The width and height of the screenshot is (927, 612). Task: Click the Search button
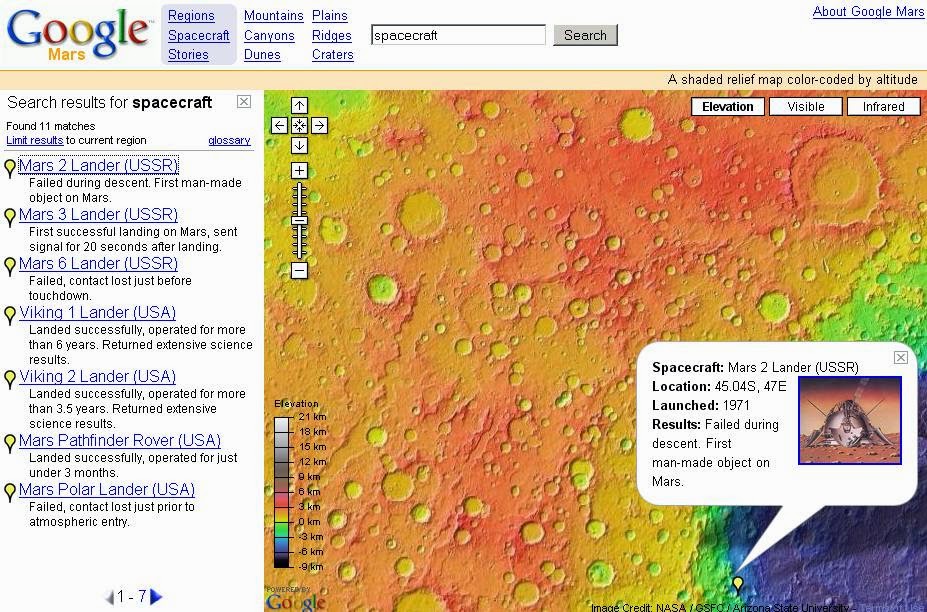click(585, 35)
